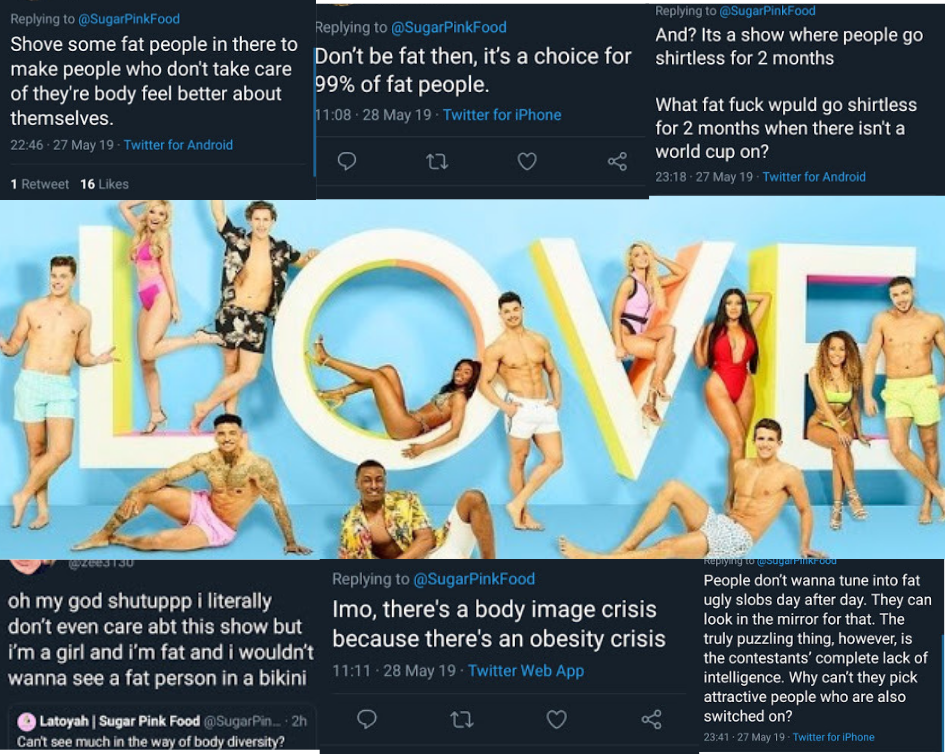This screenshot has height=756, width=945.
Task: Share the 'Don't be fat then' tweet
Action: [x=617, y=161]
